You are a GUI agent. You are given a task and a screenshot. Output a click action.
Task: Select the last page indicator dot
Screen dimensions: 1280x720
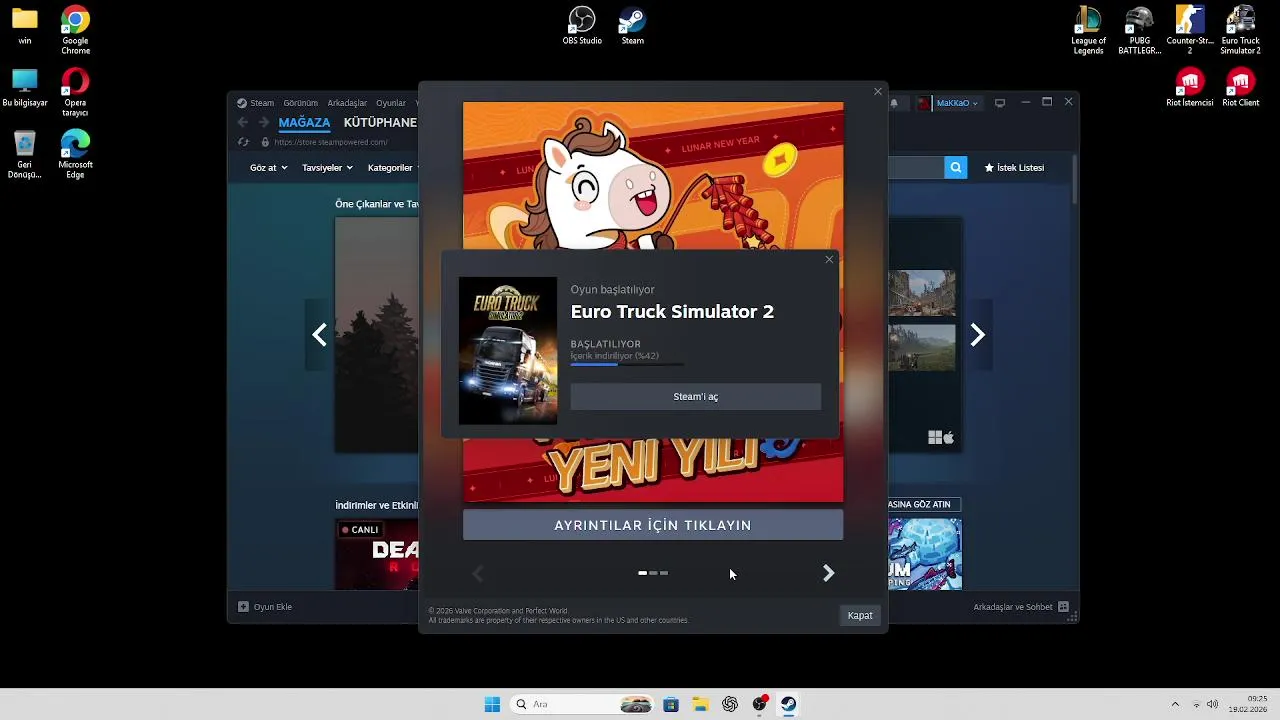pyautogui.click(x=664, y=573)
